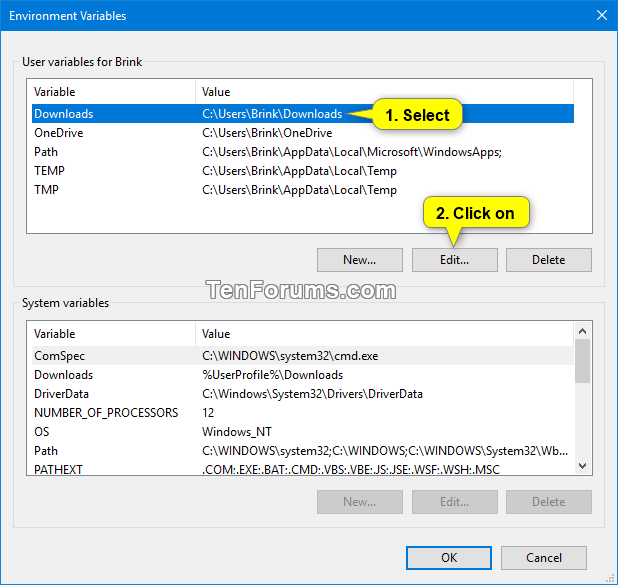Click the system variables scrollbar thumb
Image resolution: width=618 pixels, height=585 pixels.
point(583,361)
